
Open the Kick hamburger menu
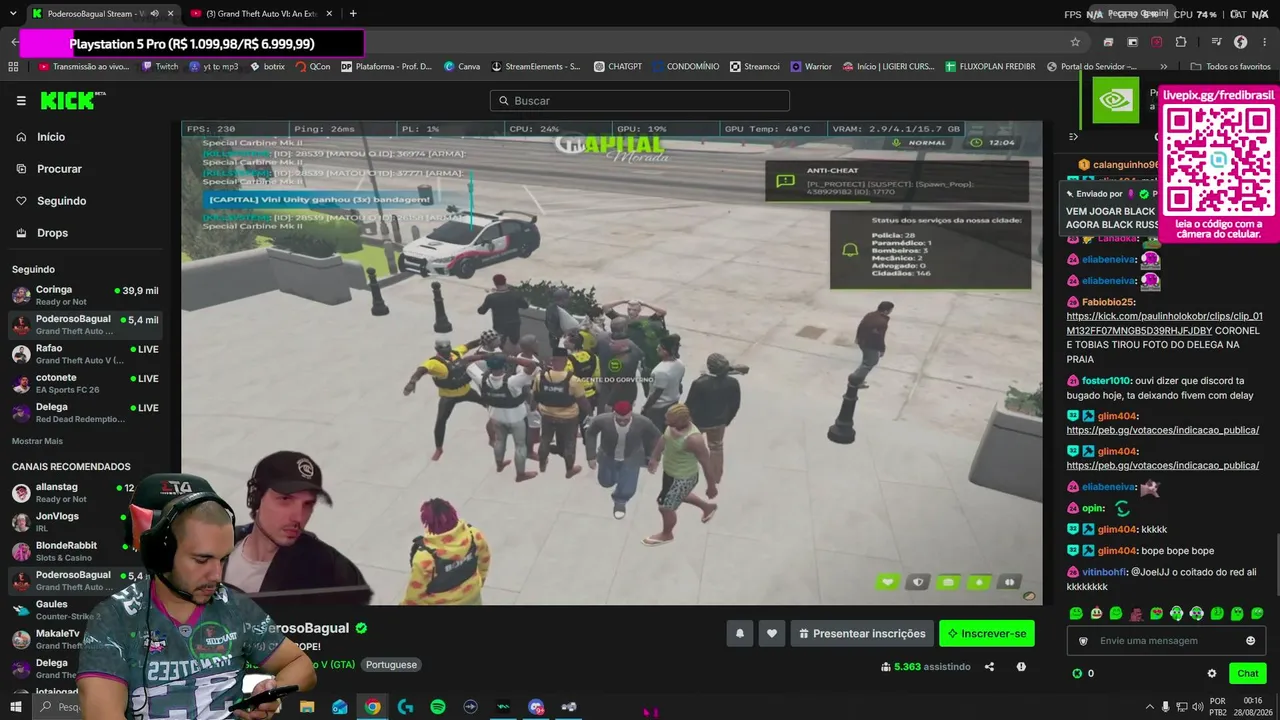(x=21, y=101)
